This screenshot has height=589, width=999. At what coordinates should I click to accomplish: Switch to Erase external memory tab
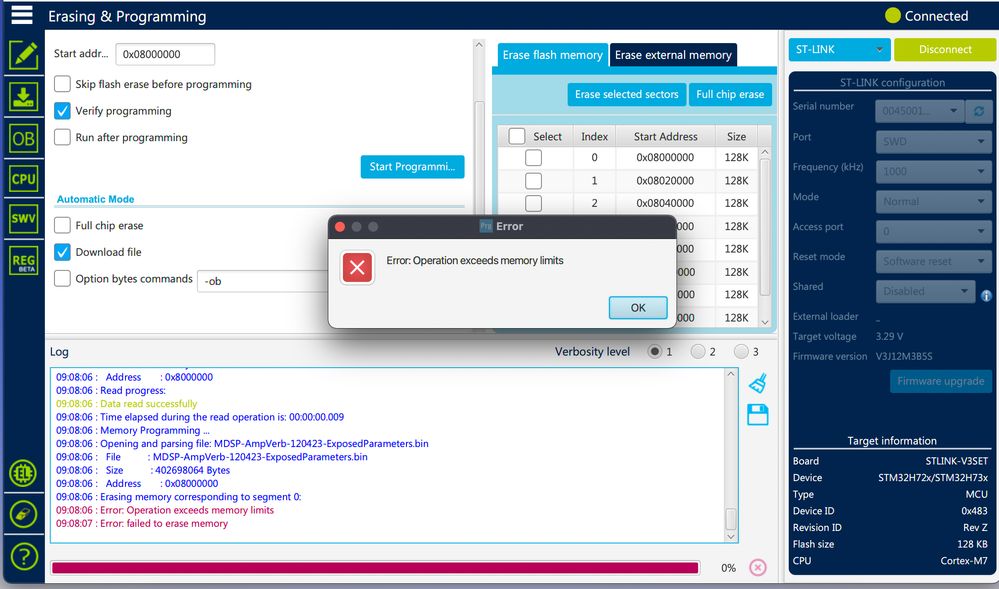coord(673,55)
